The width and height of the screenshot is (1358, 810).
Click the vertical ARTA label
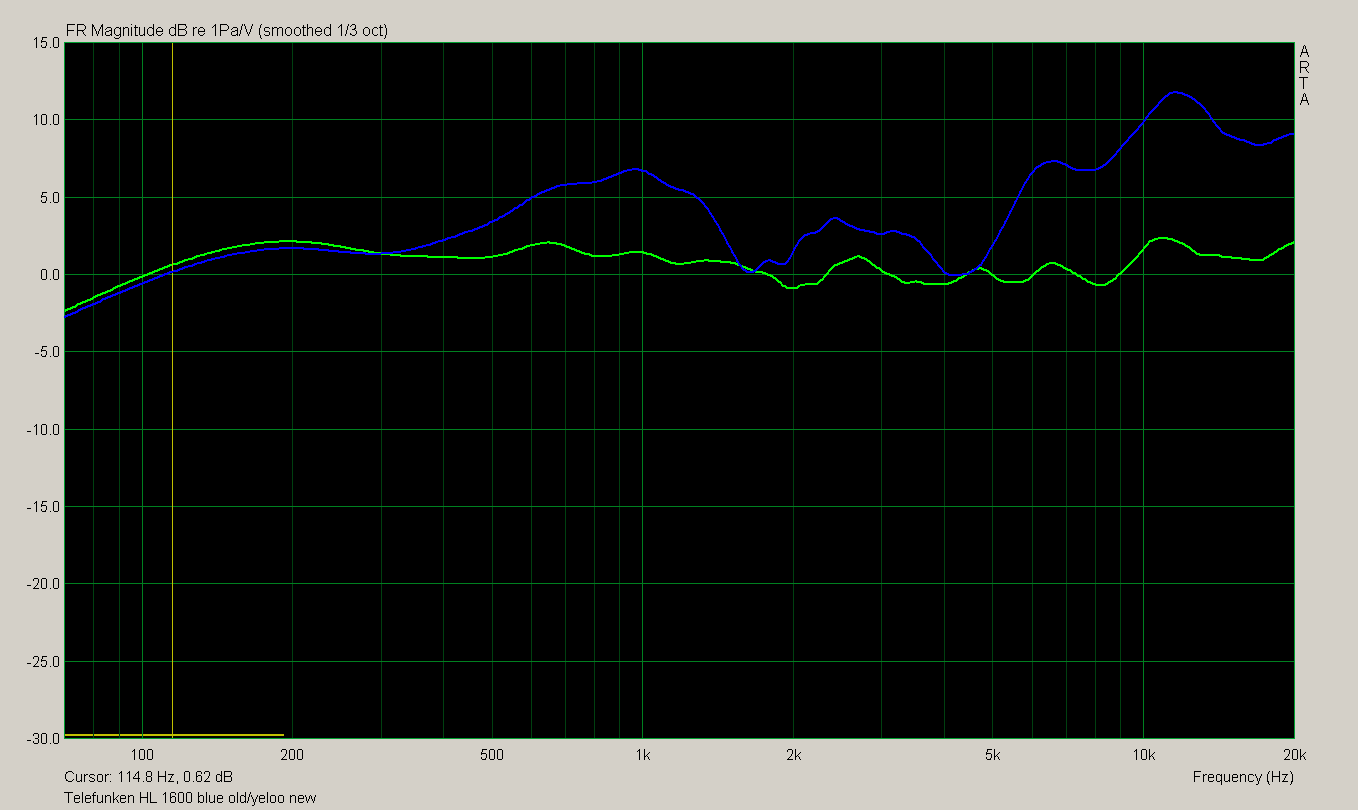tap(1304, 75)
